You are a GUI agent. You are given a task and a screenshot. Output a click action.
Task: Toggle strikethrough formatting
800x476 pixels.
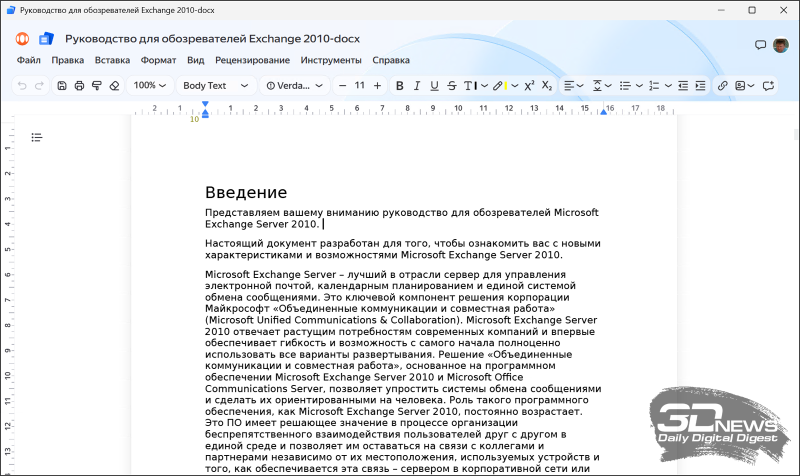click(452, 86)
